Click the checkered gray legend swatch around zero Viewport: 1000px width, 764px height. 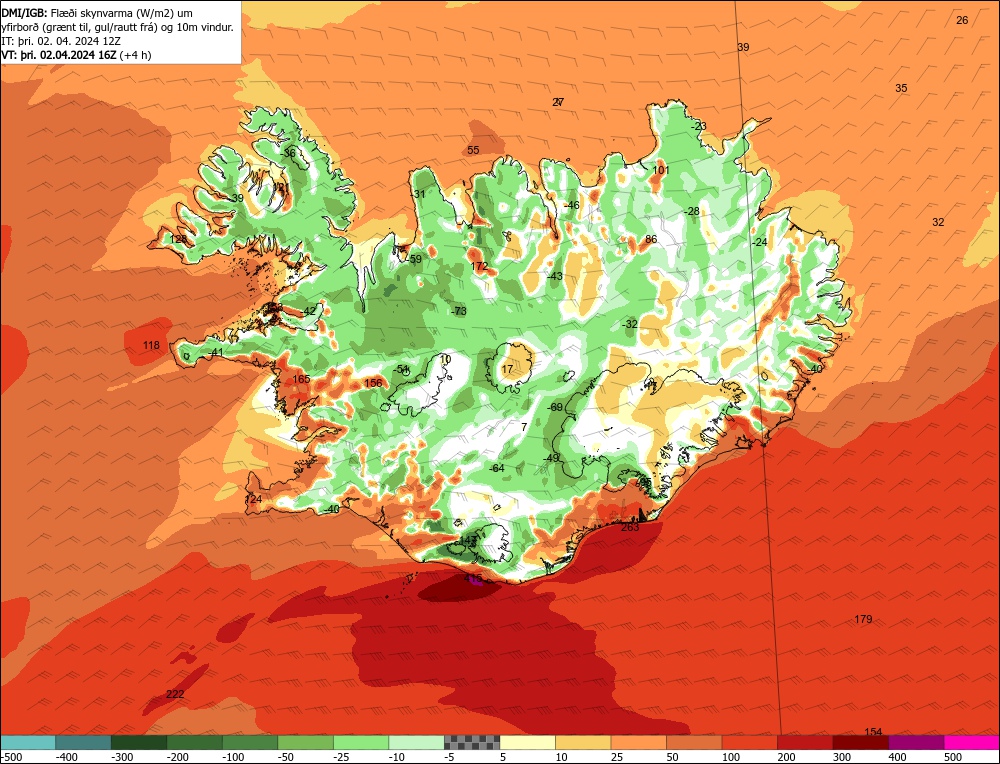pyautogui.click(x=472, y=742)
